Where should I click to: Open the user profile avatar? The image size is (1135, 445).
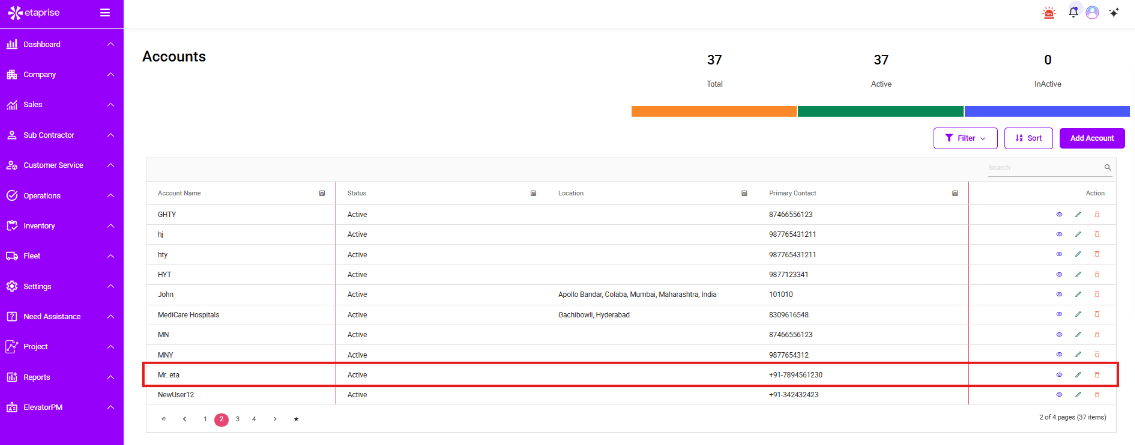(x=1092, y=12)
